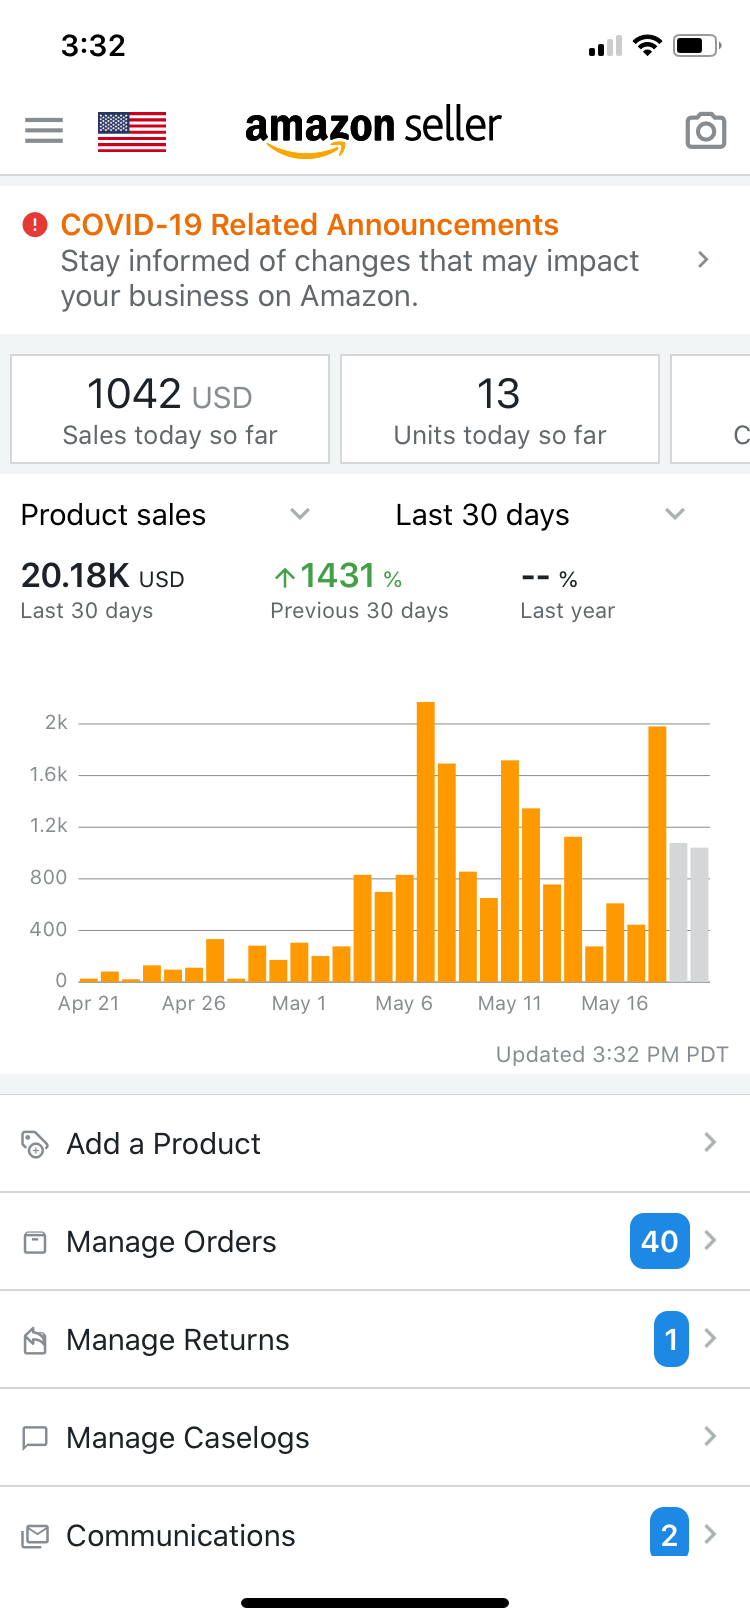Expand the Product sales metric dropdown
This screenshot has height=1624, width=750.
pyautogui.click(x=299, y=514)
